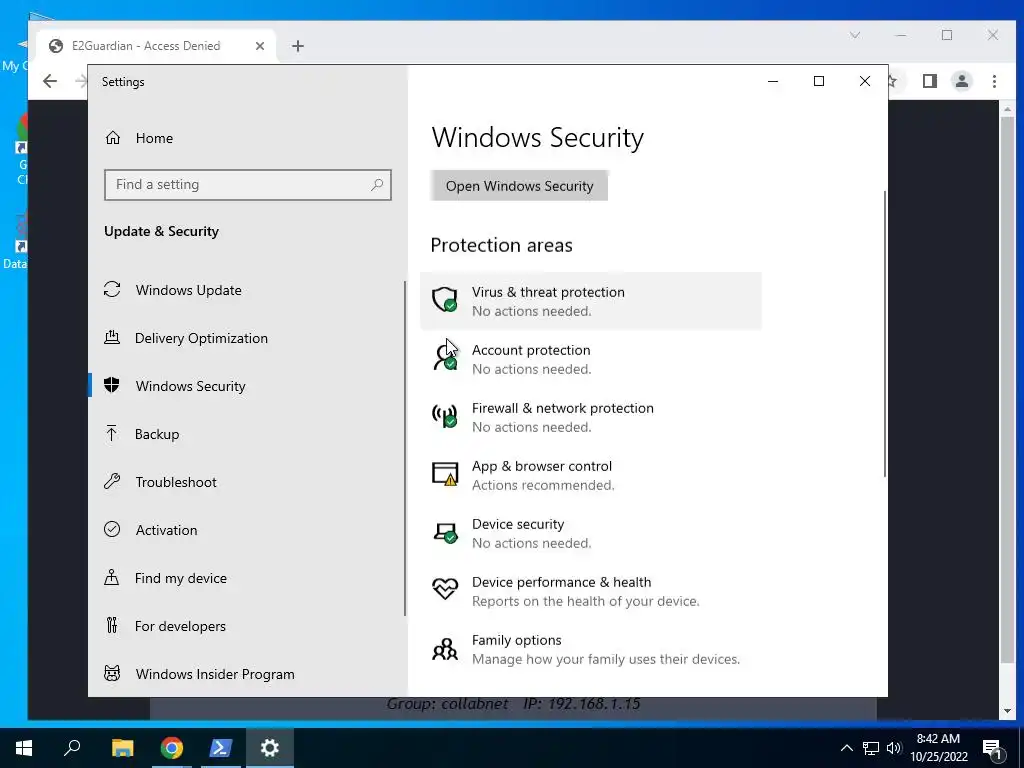Click Chrome profile avatar icon
Screen dimensions: 1024x768
click(x=961, y=81)
